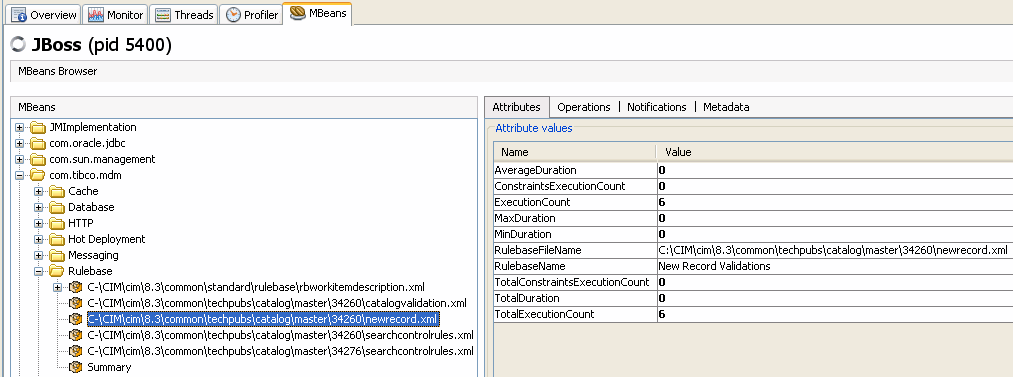Click the Monitor chart icon
The width and height of the screenshot is (1013, 377).
tap(96, 14)
